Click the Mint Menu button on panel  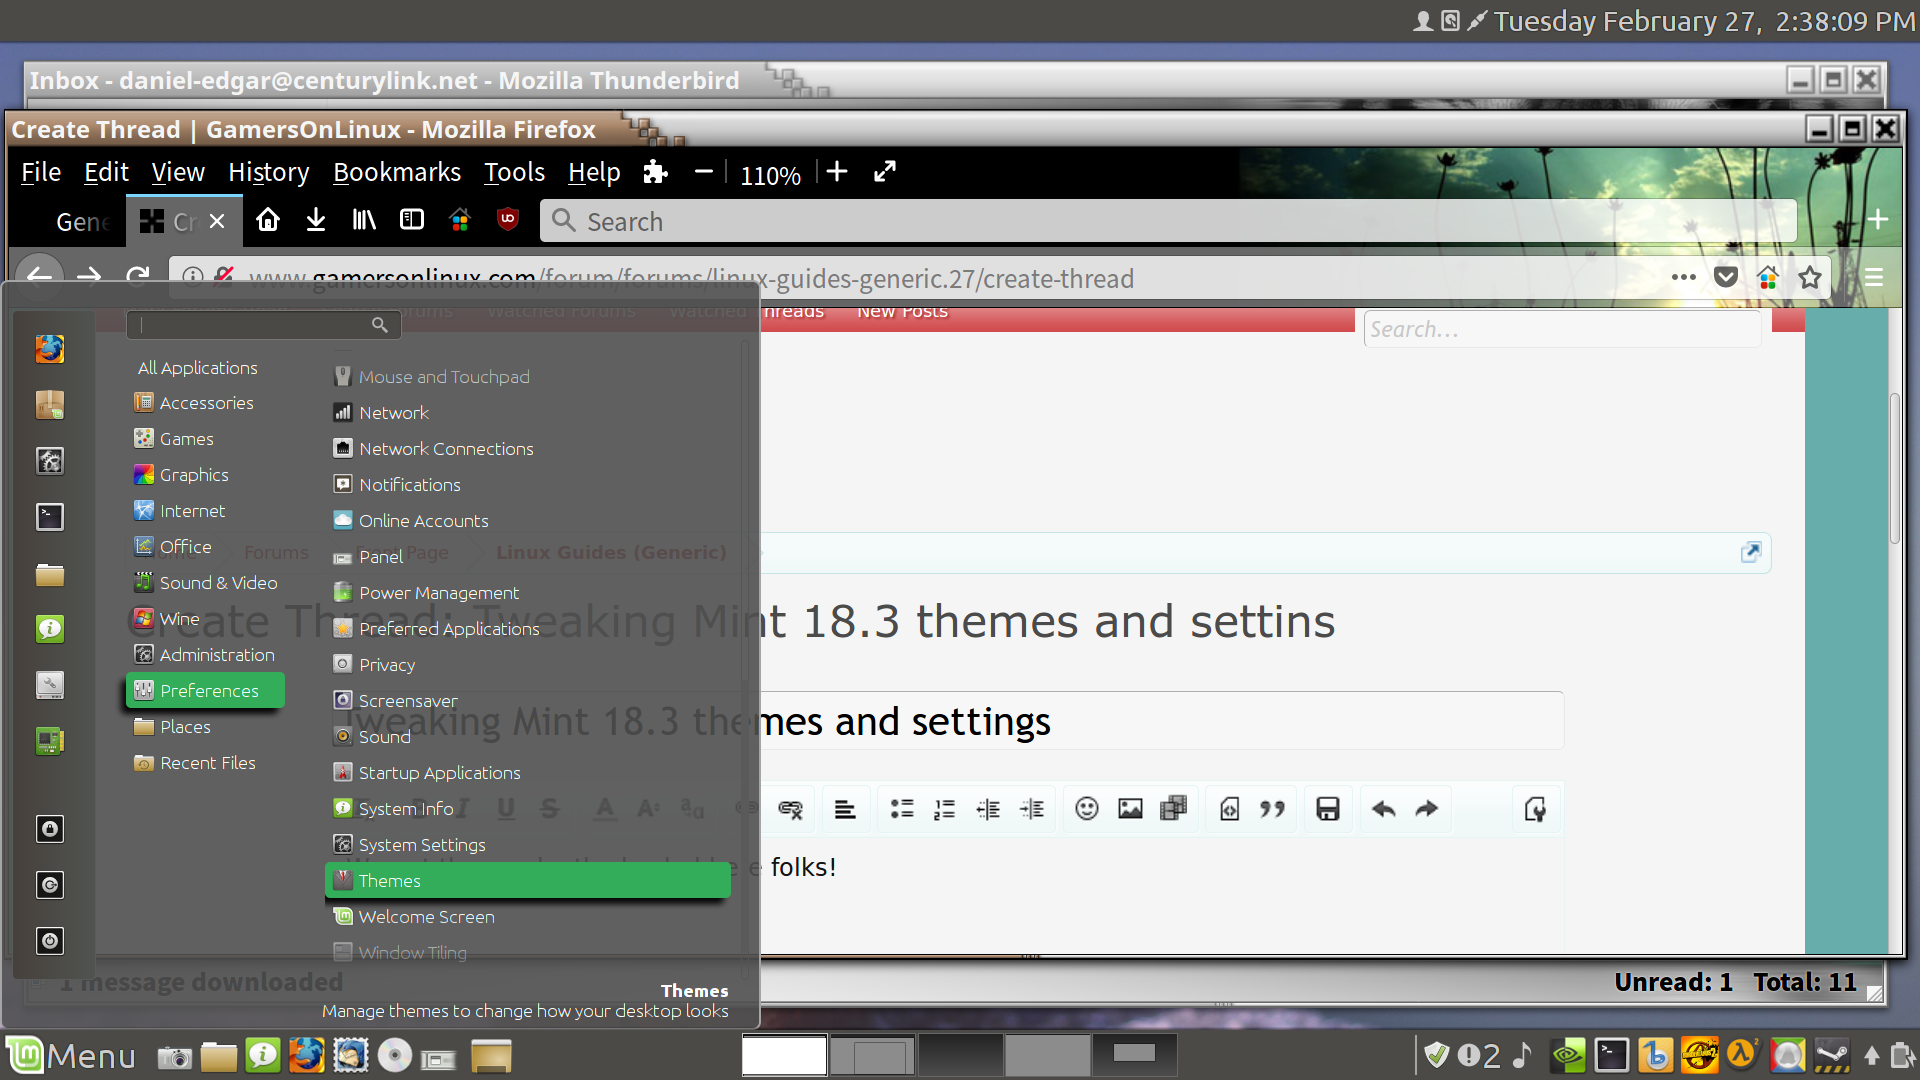tap(72, 1056)
